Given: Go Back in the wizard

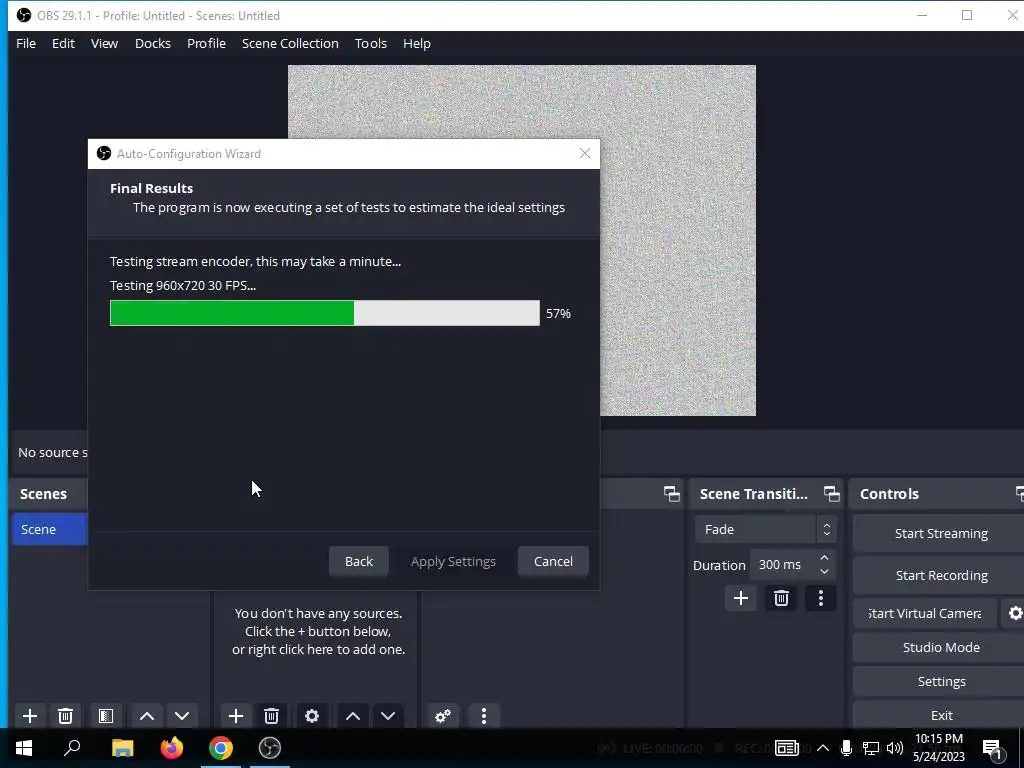Looking at the screenshot, I should point(359,562).
